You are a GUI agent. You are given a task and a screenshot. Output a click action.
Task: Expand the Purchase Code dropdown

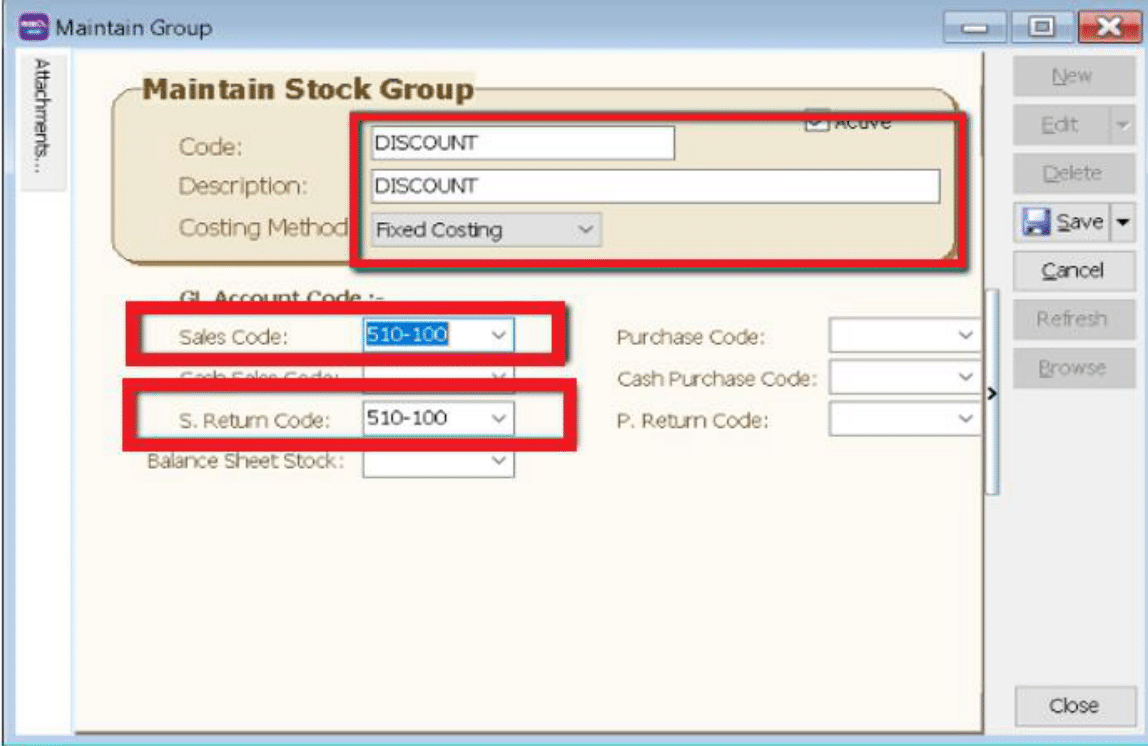965,336
